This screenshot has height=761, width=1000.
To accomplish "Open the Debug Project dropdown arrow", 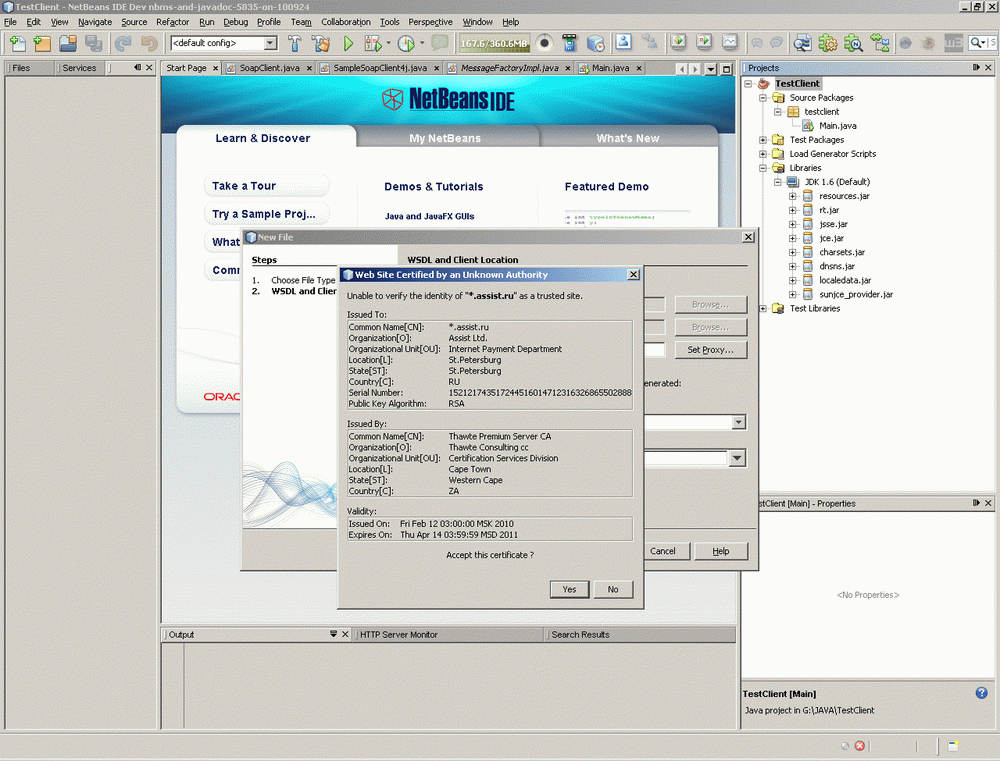I will point(388,43).
